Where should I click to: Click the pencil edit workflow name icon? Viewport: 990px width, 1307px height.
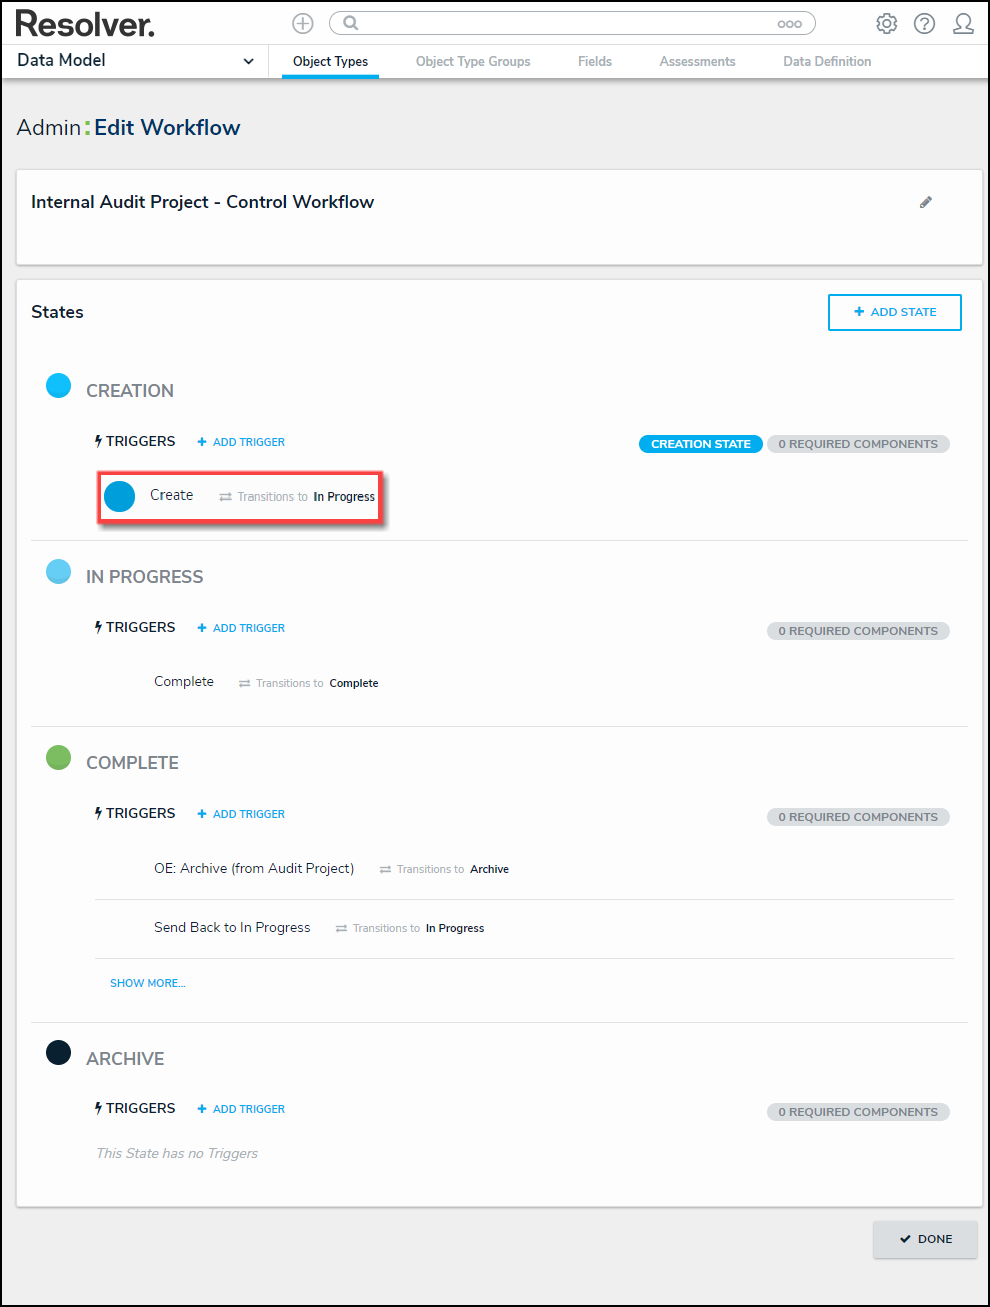926,202
